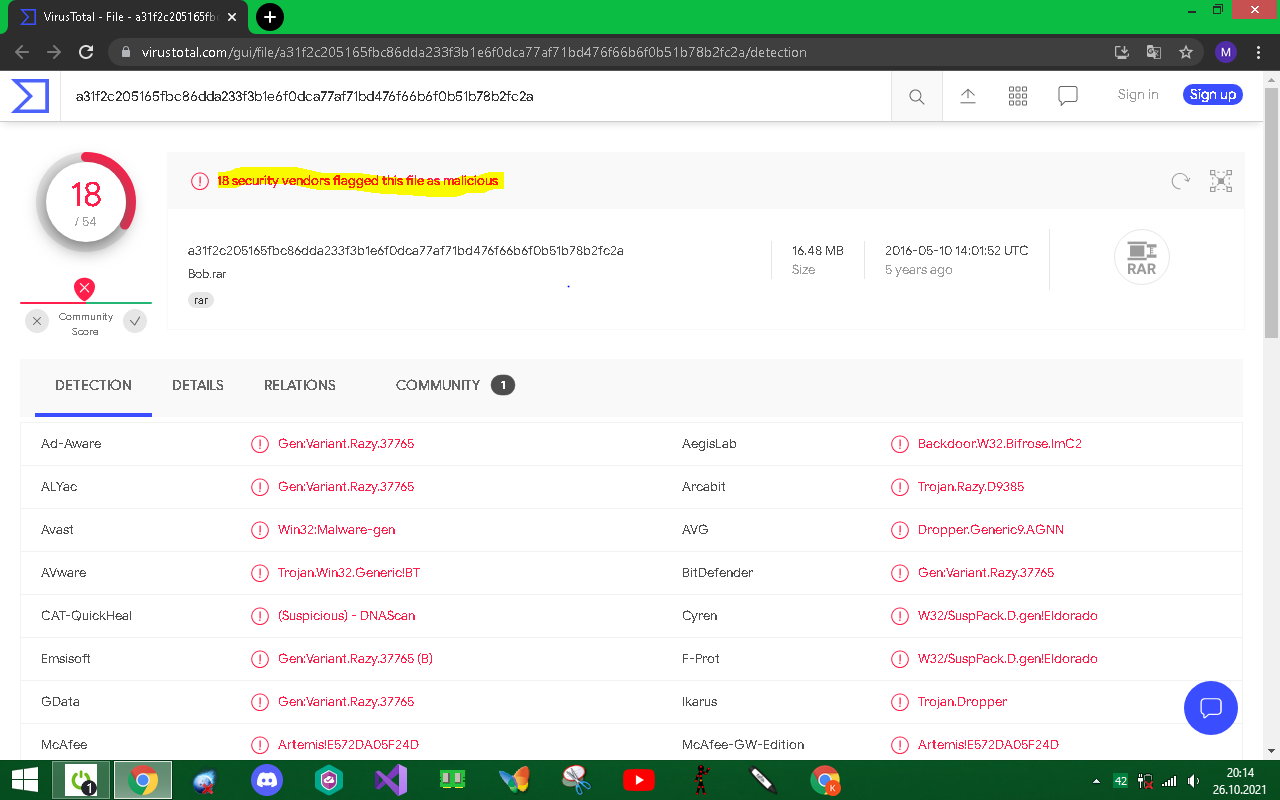Click Cyren's W32/SuspPack.D.gen!Eldorado result
The width and height of the screenshot is (1280, 800).
(1008, 616)
